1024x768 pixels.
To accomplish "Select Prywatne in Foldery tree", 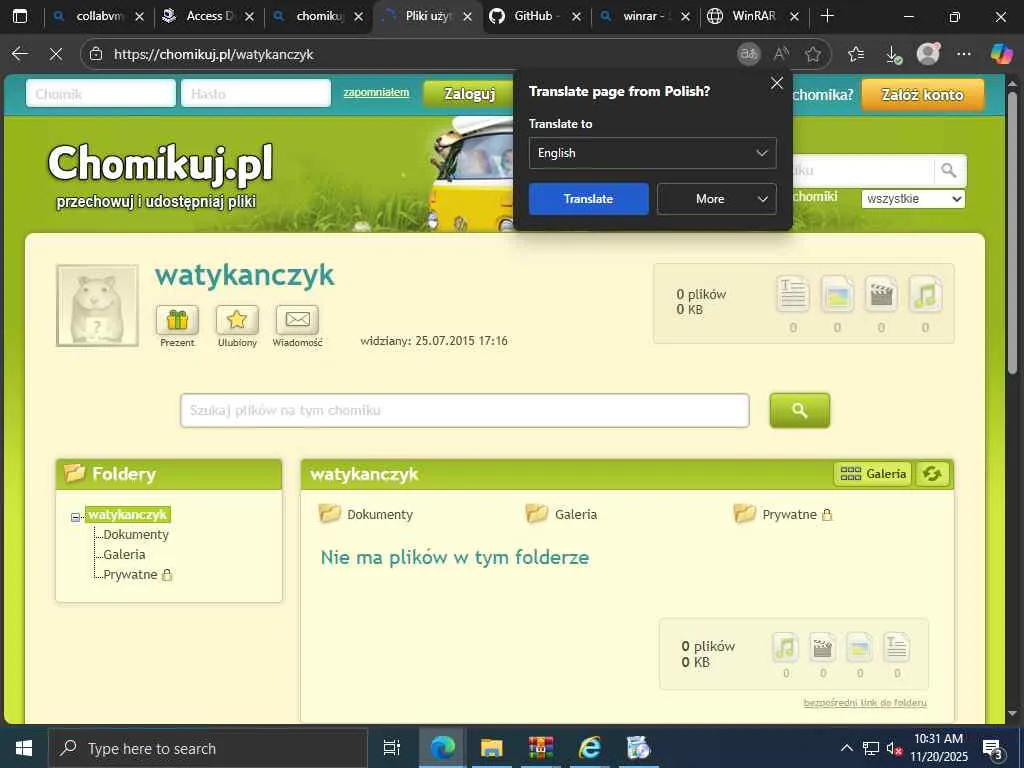I will 137,575.
